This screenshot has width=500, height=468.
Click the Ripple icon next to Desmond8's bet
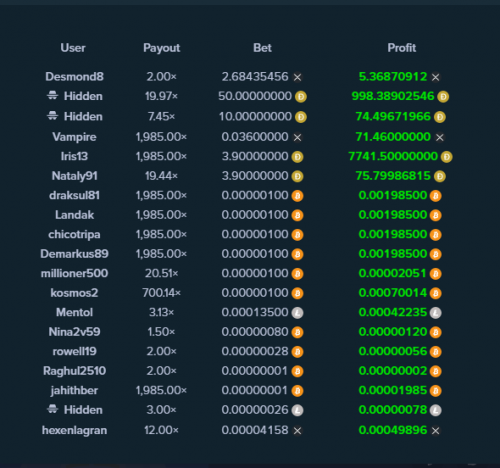[297, 77]
